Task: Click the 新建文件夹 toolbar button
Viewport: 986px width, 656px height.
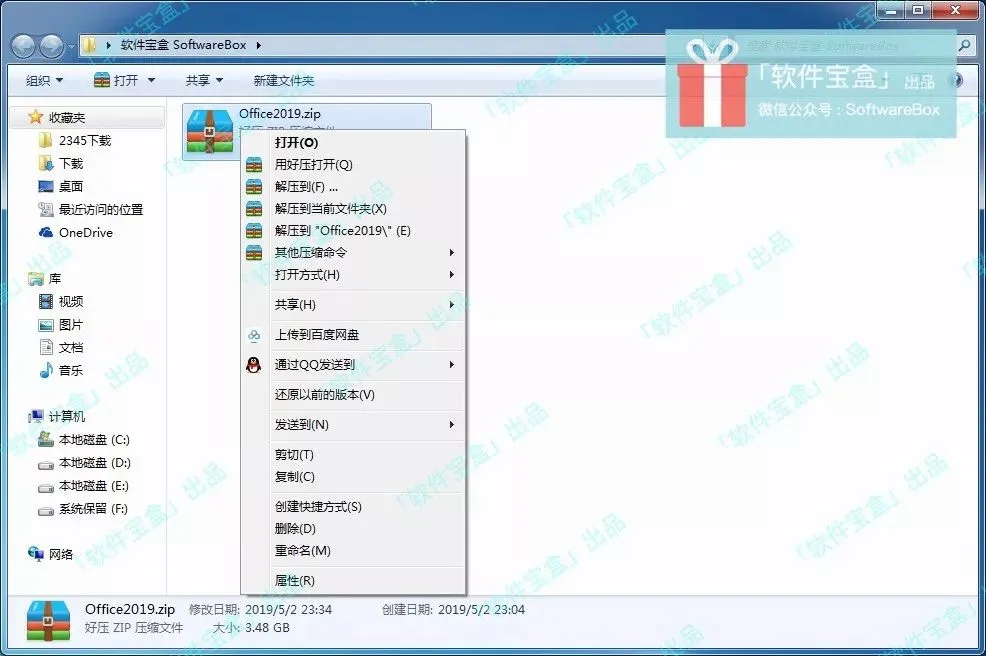Action: pos(284,81)
